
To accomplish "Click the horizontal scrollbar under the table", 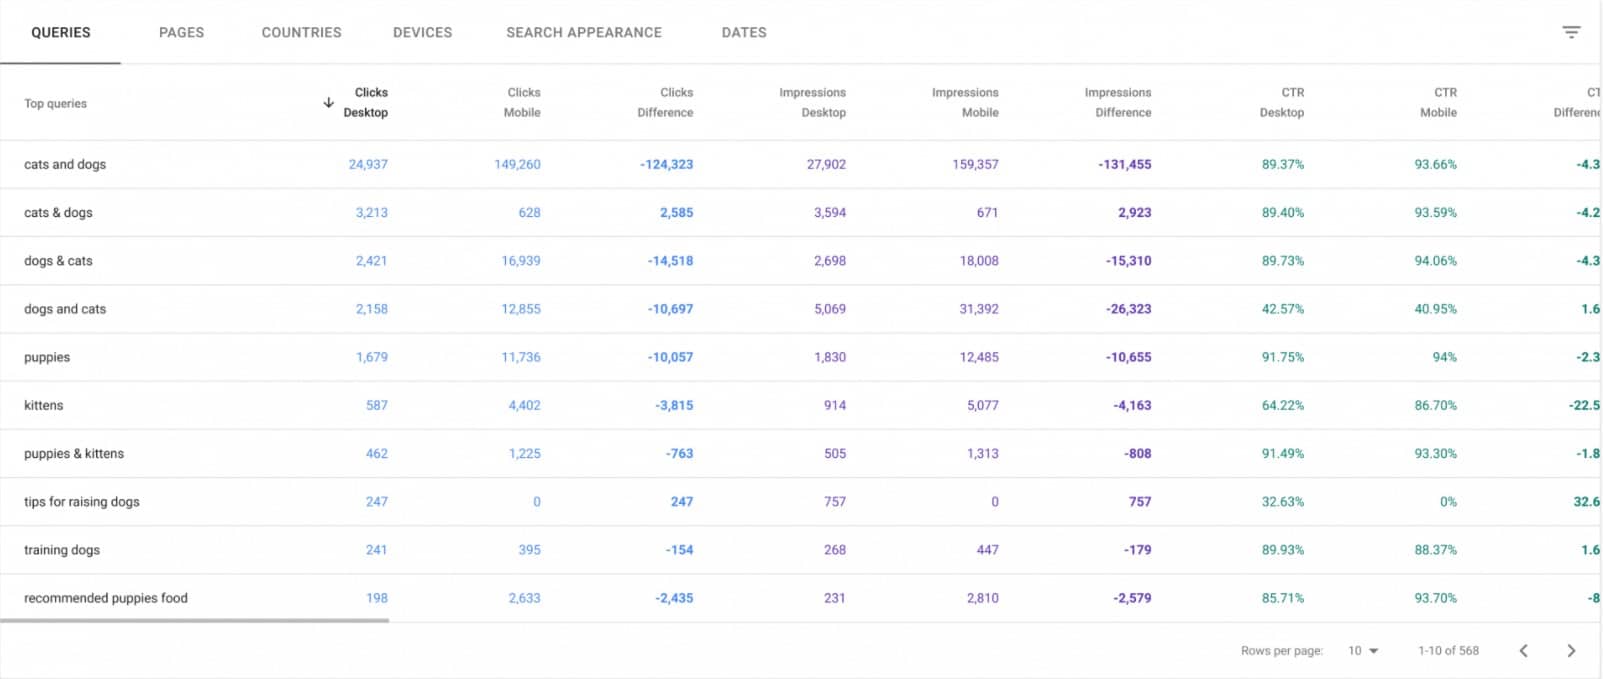I will [x=195, y=621].
